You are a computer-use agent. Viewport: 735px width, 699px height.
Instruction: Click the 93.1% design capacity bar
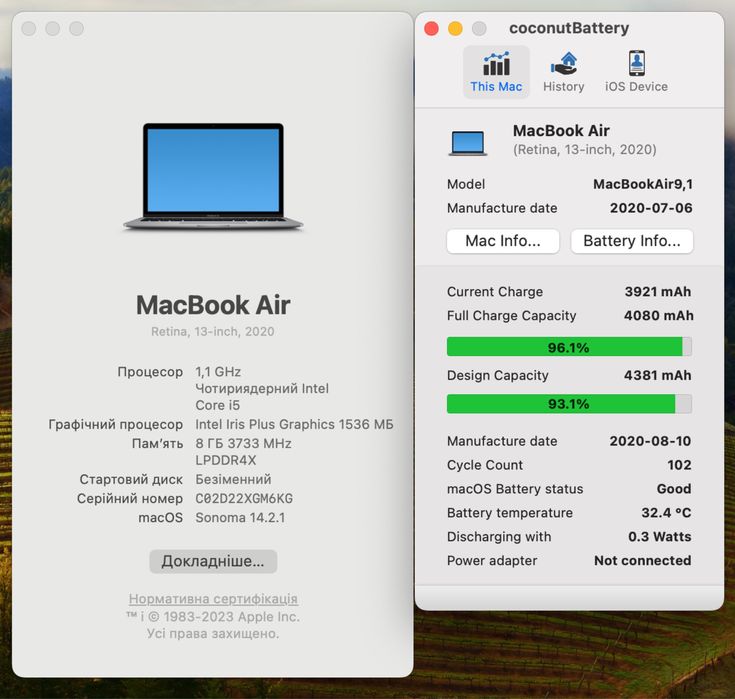coord(569,404)
